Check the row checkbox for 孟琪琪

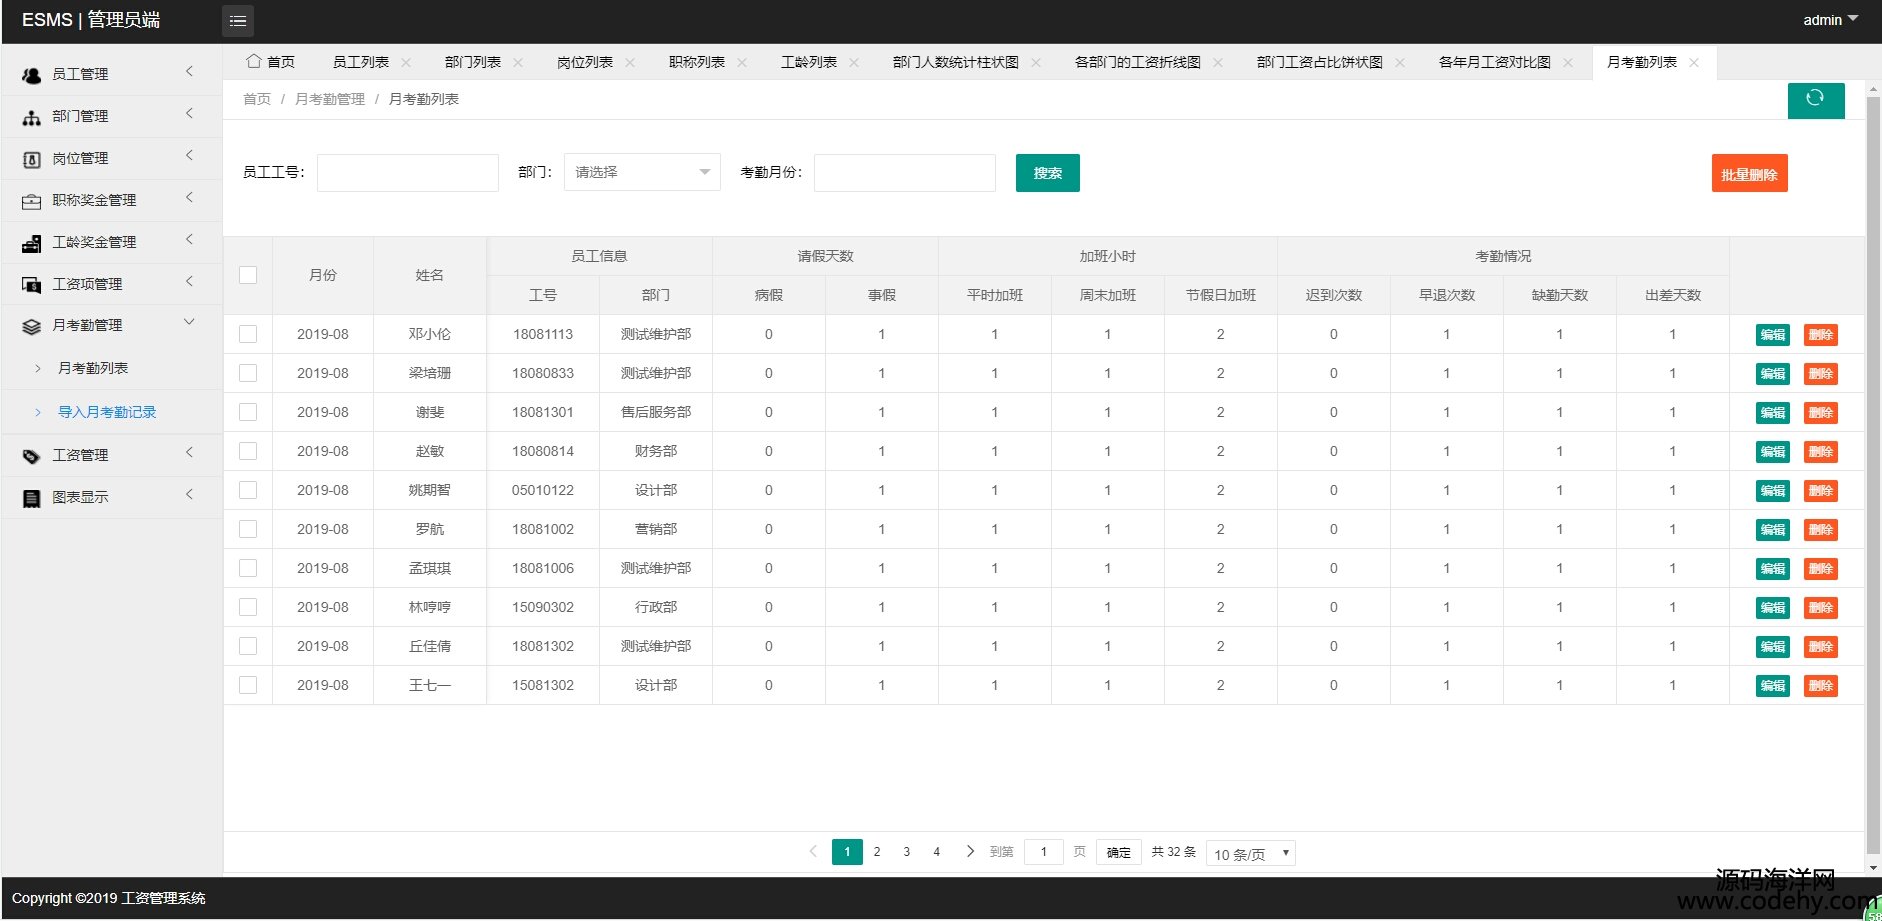click(x=248, y=568)
